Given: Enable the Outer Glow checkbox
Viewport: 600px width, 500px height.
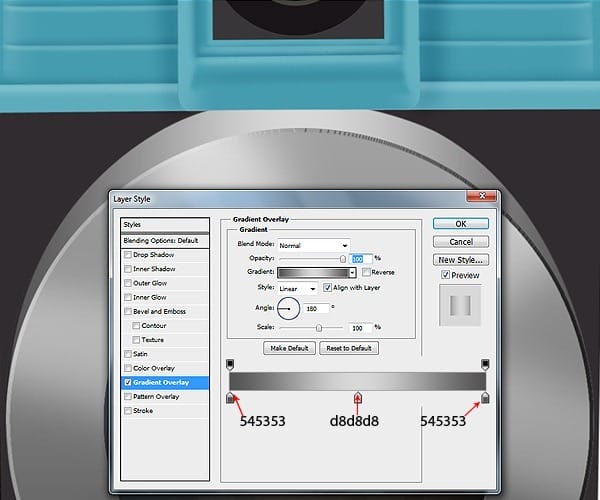Looking at the screenshot, I should [x=128, y=283].
